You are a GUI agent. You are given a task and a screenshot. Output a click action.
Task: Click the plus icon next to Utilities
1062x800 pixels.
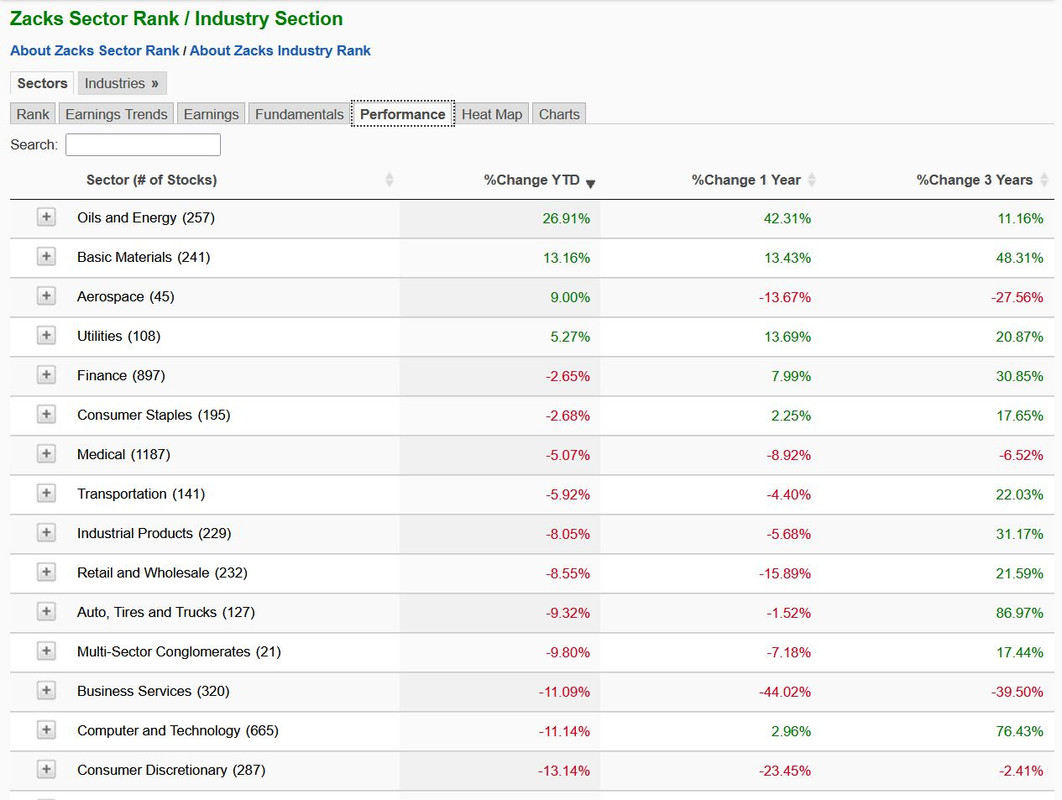pos(46,336)
